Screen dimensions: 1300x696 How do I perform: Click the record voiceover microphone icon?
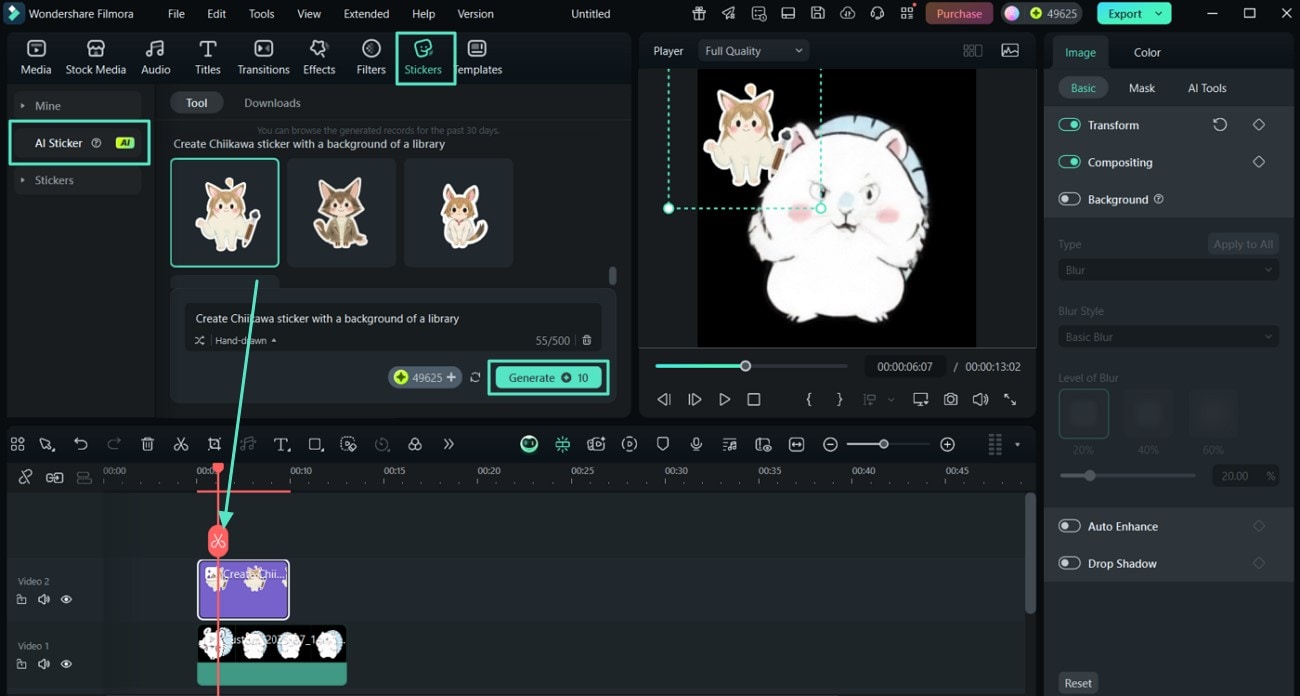(x=696, y=444)
